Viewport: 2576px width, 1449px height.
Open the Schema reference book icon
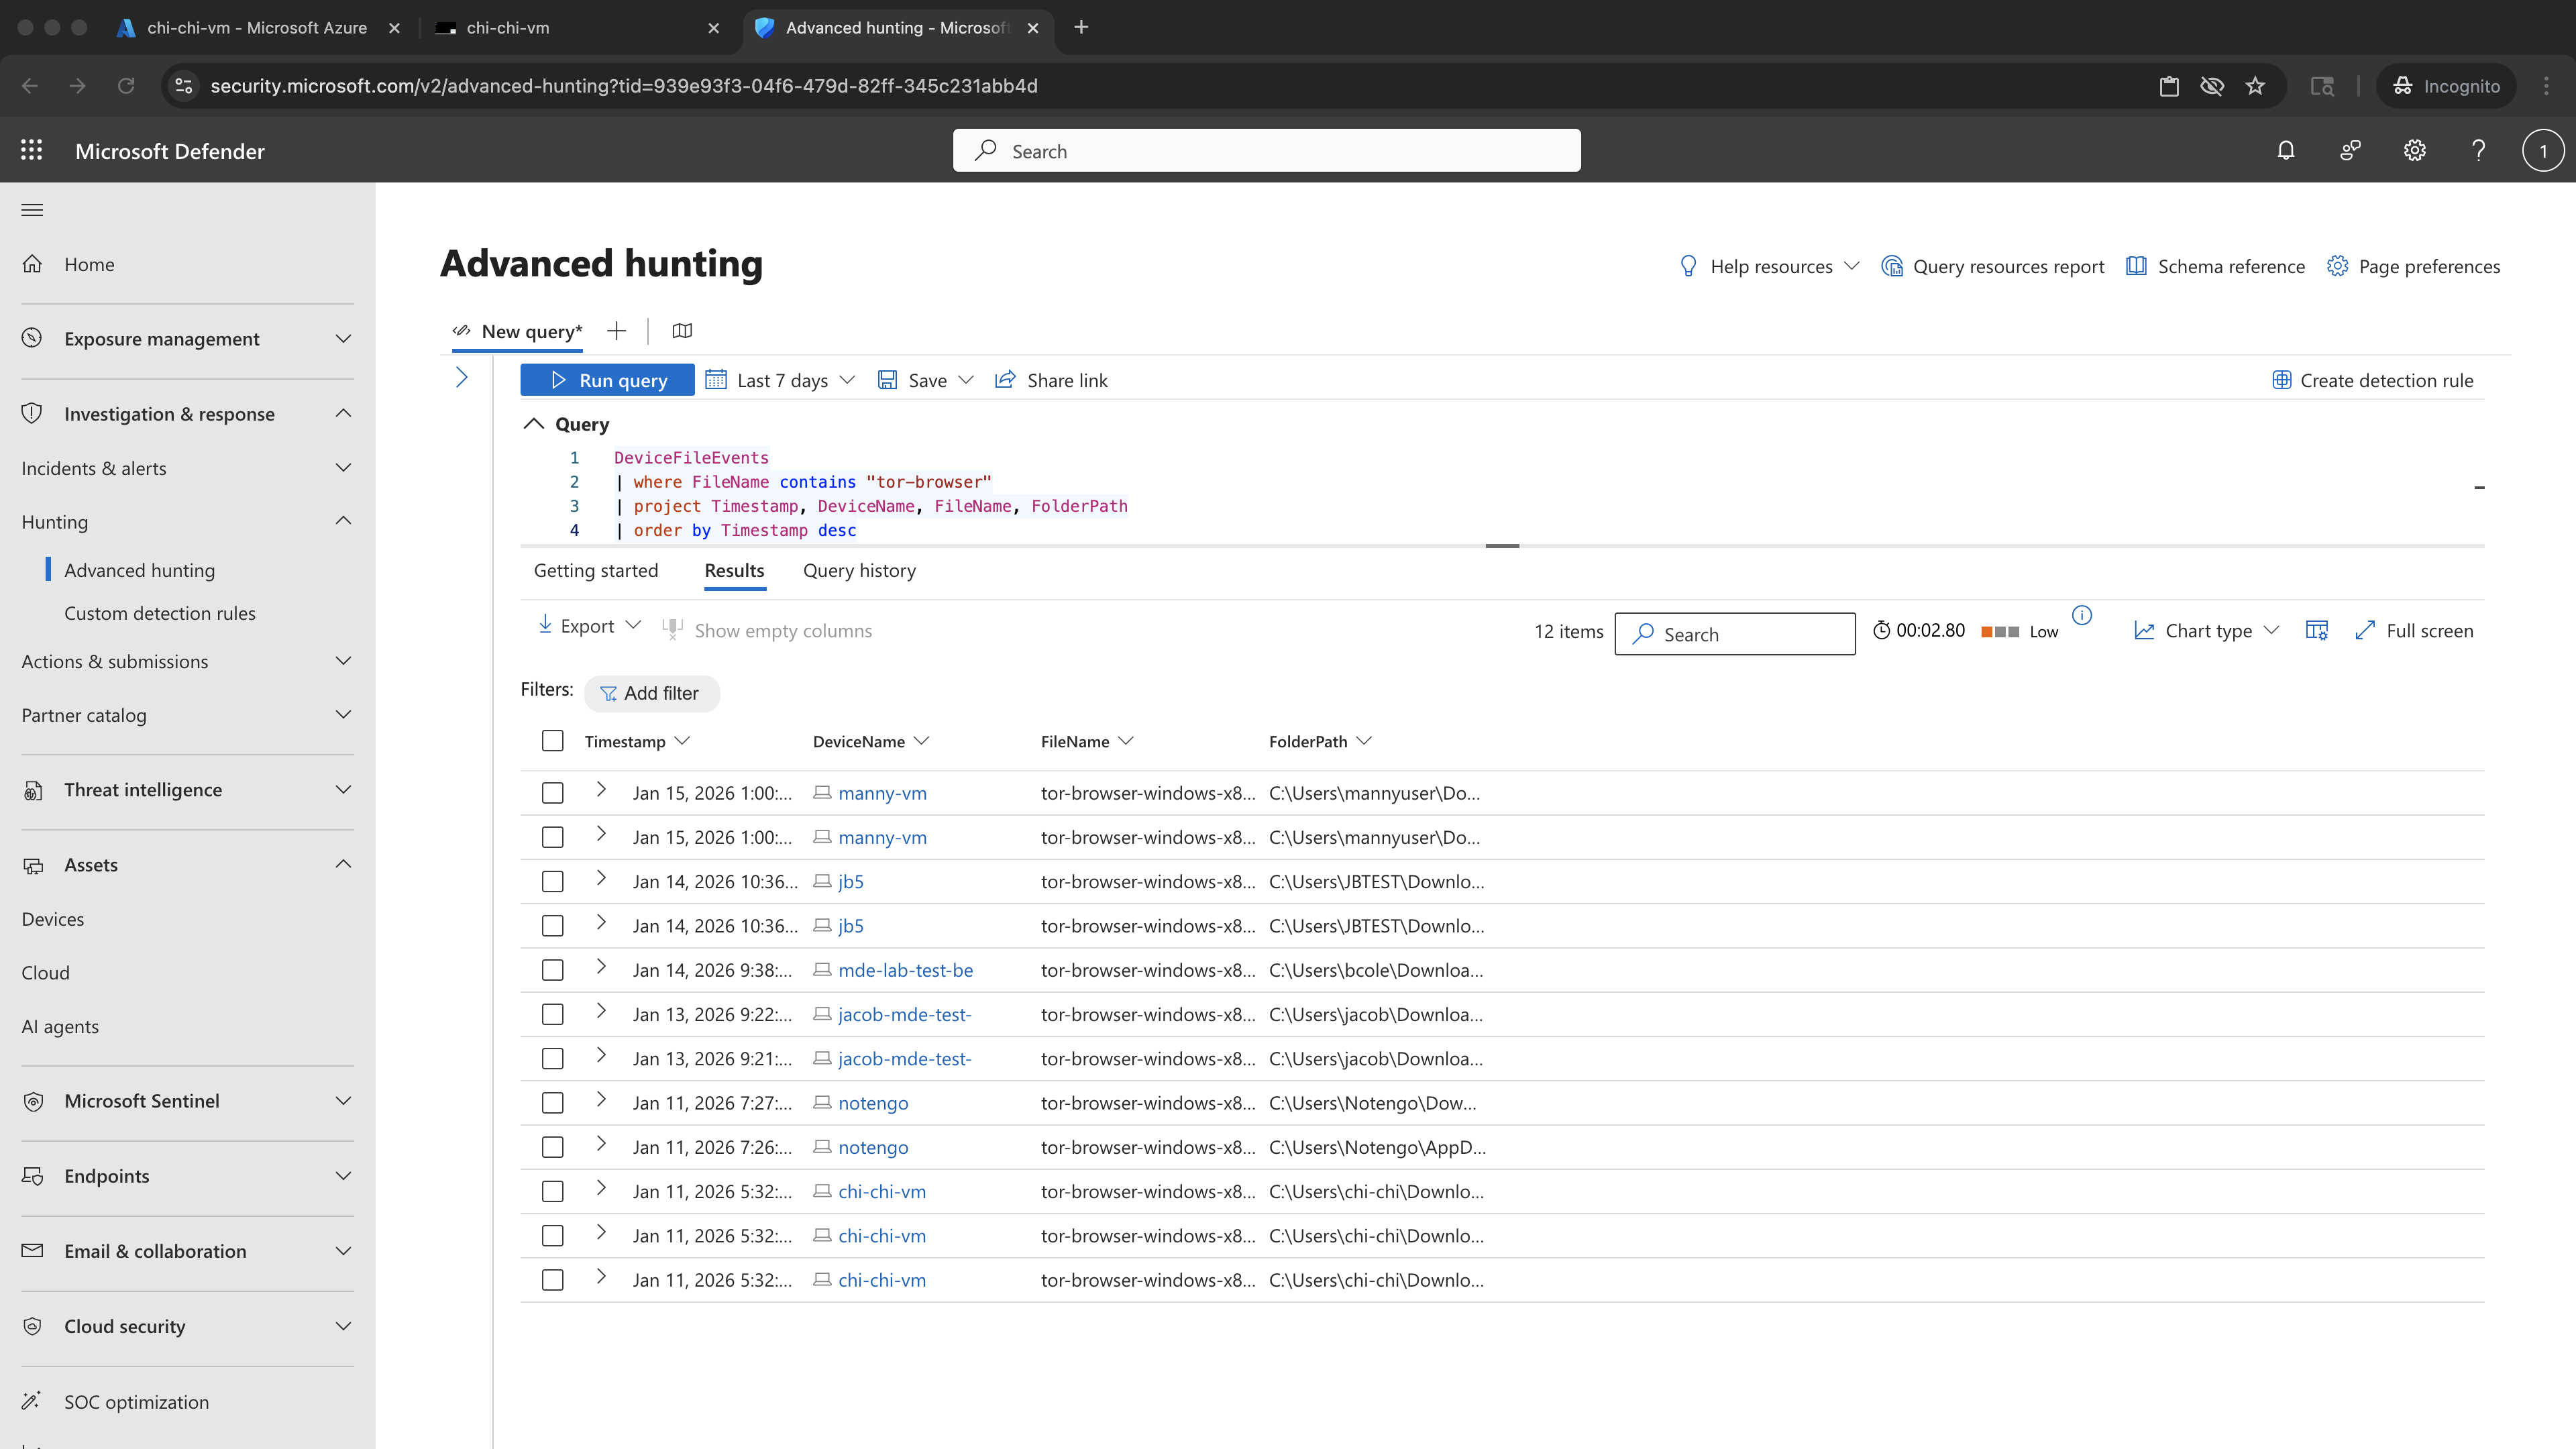point(2136,266)
